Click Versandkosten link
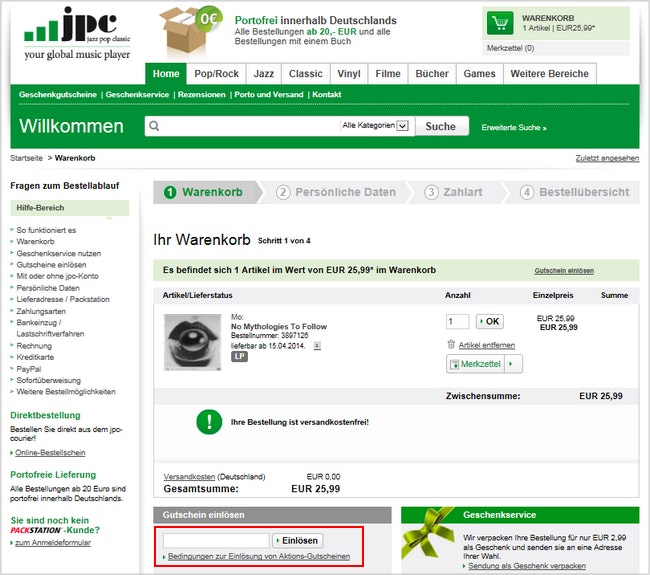Screen dimensions: 650x575 189,477
